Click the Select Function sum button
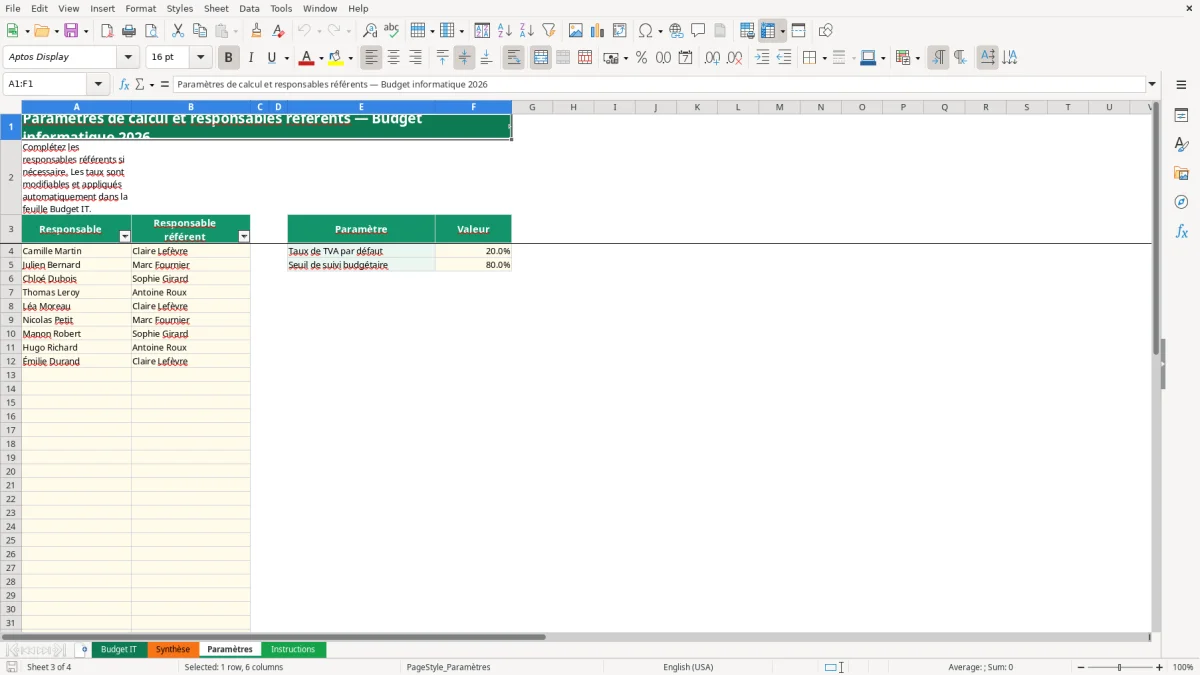 click(139, 84)
